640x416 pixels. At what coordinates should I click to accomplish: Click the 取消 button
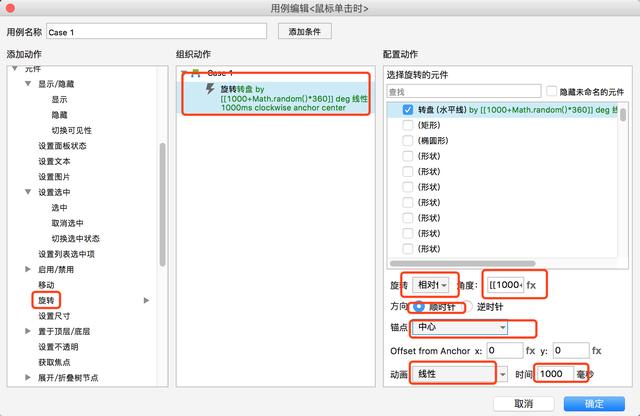(524, 403)
